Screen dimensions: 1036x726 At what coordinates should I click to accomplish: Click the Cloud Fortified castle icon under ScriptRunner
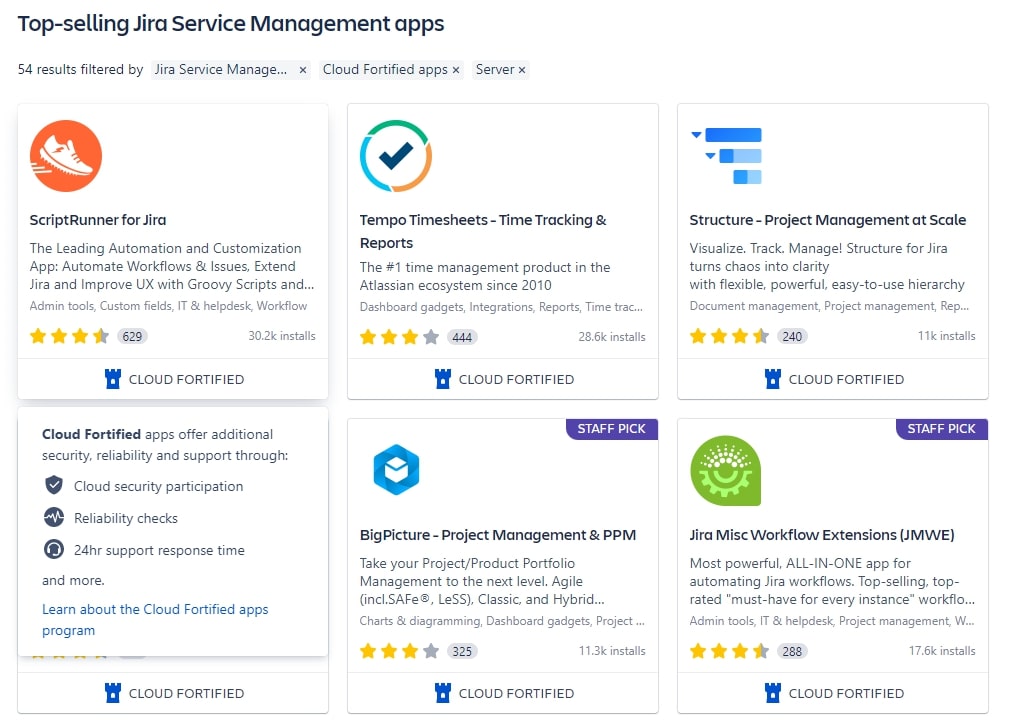coord(113,379)
